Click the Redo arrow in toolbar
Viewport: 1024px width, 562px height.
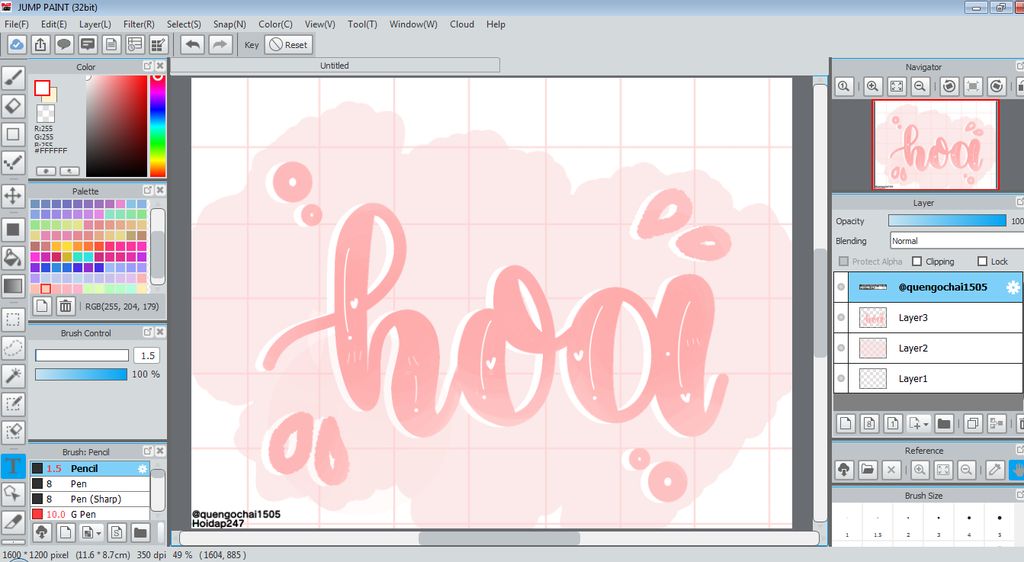point(220,44)
